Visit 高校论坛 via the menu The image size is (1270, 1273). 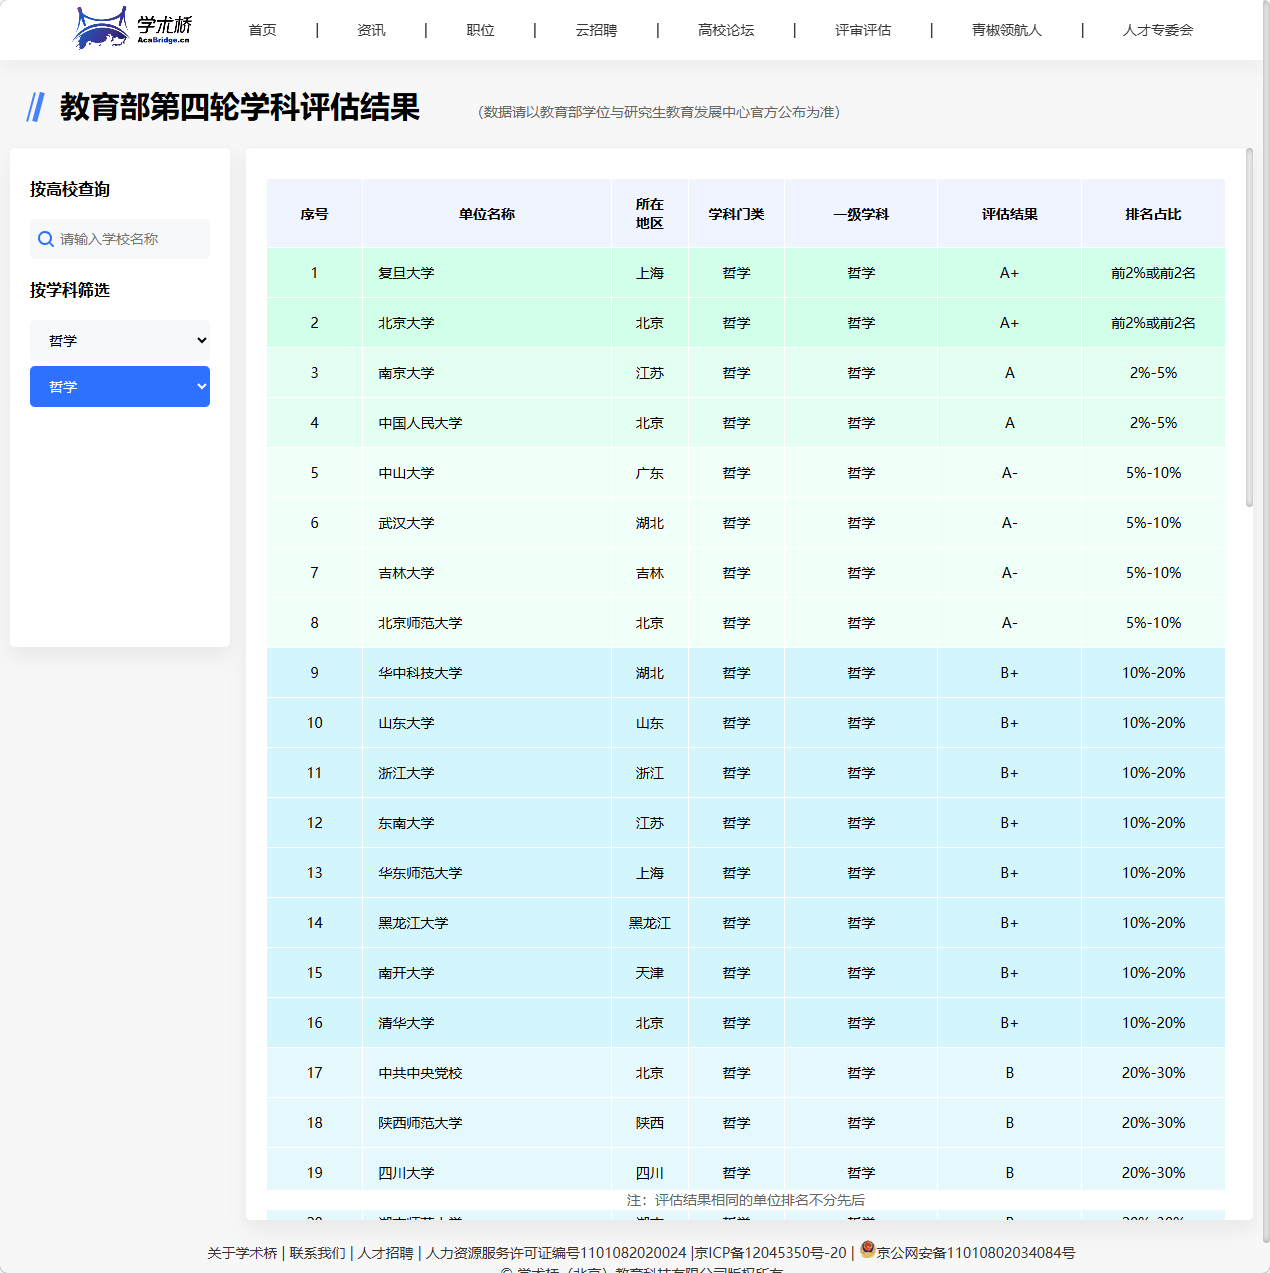(725, 30)
